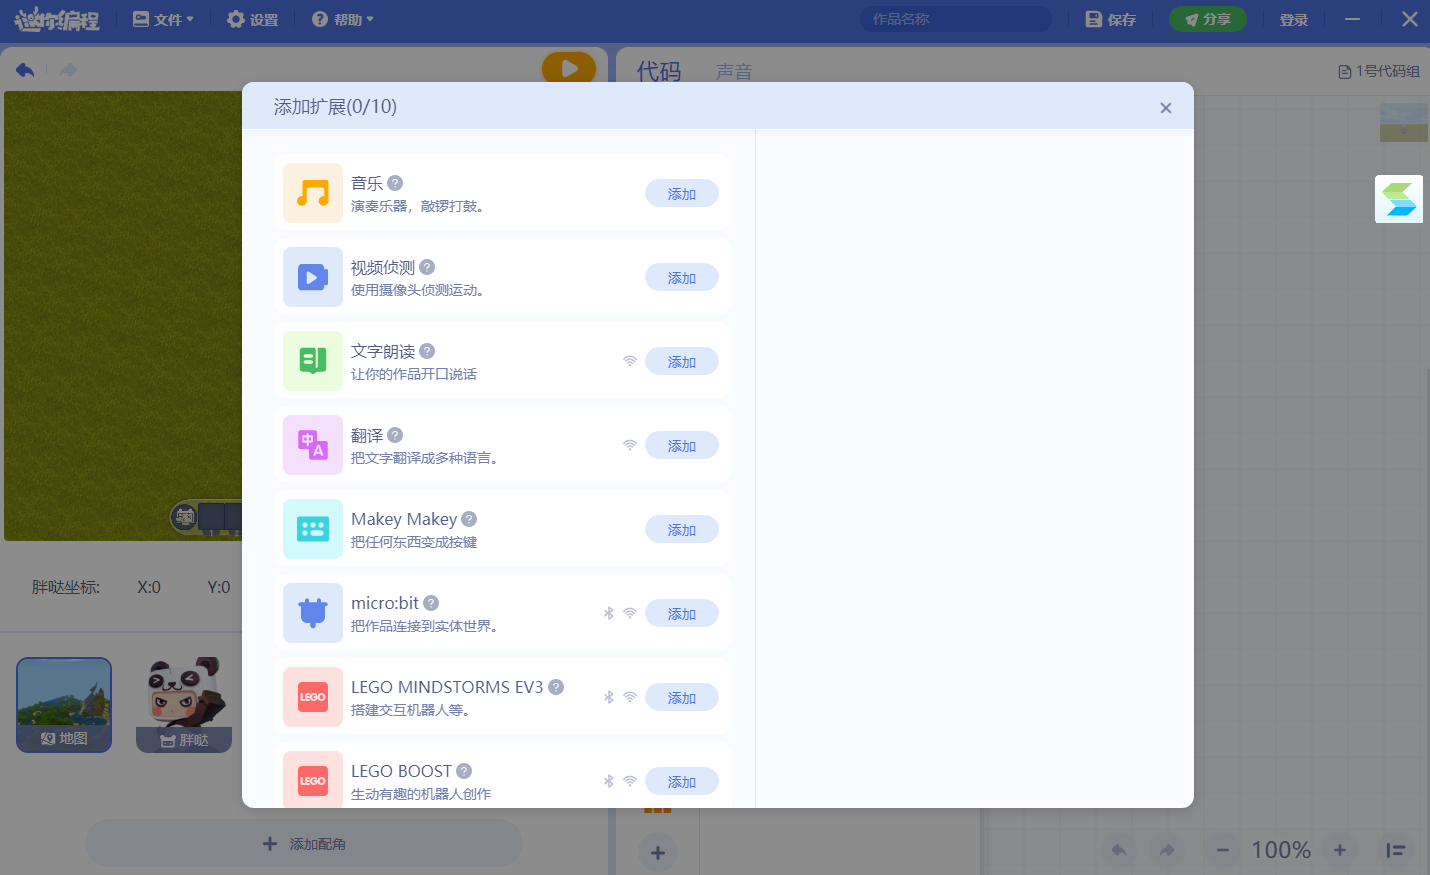
Task: Select the 胖哒 panda character thumbnail
Action: [184, 705]
